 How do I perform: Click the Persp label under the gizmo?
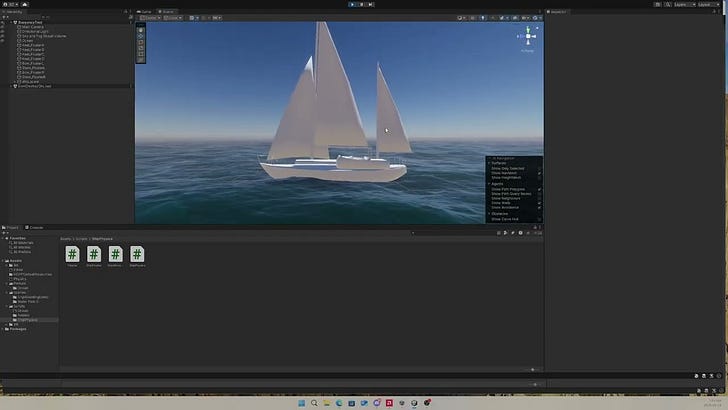point(527,51)
